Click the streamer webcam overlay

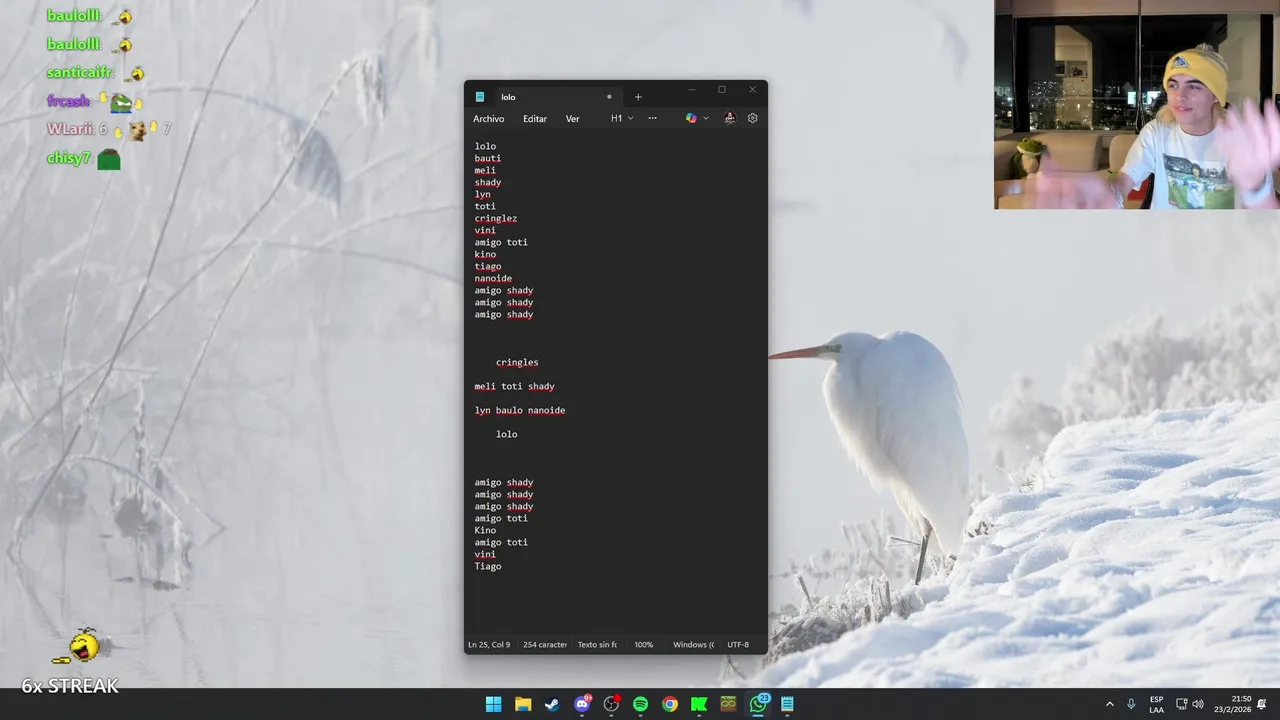1137,104
